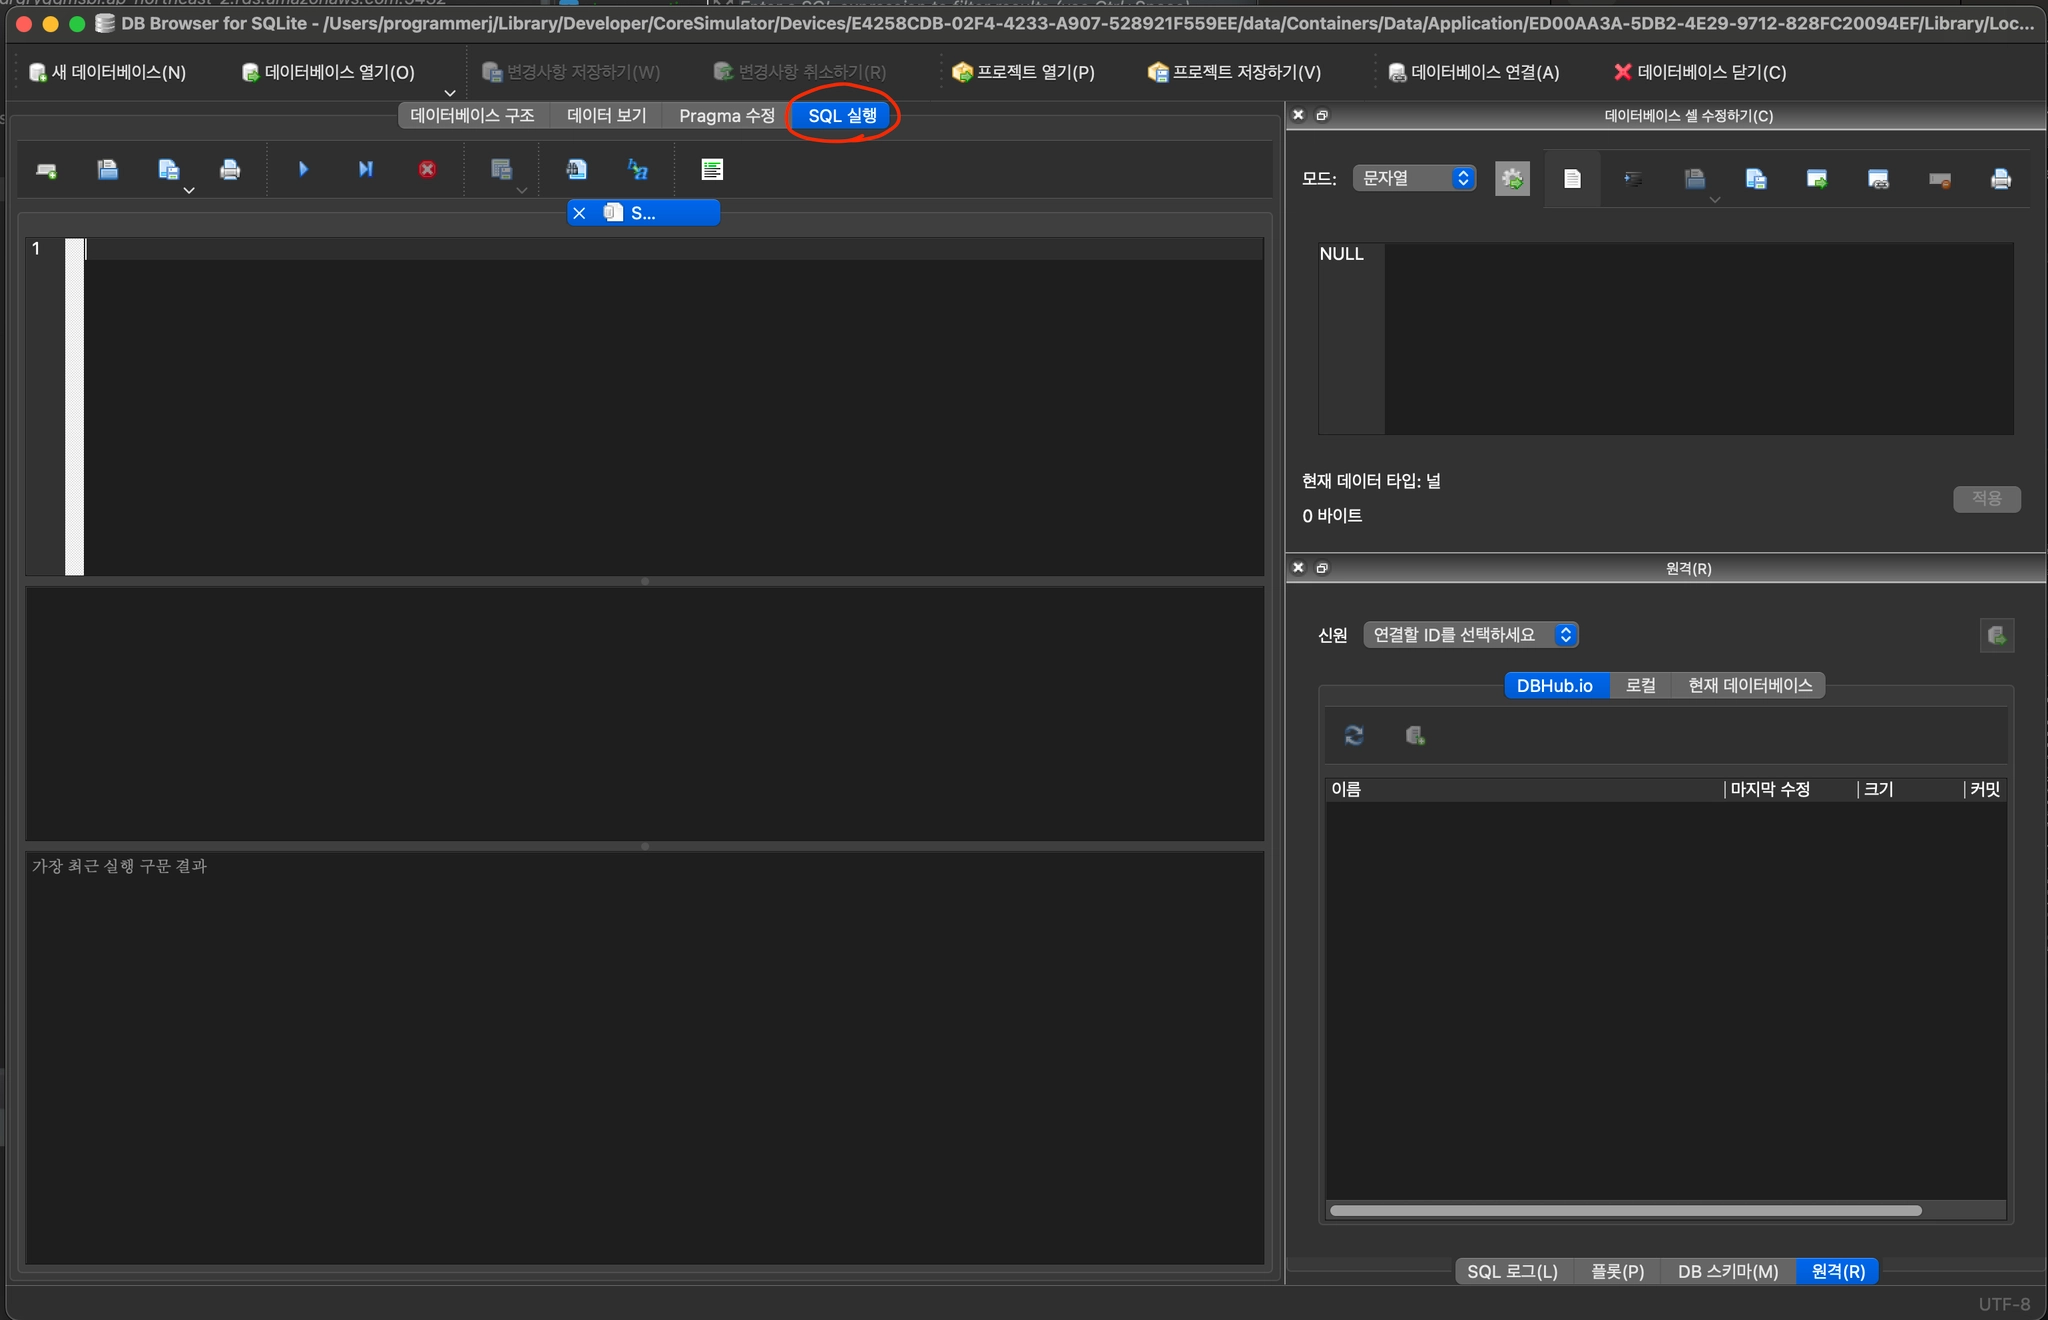This screenshot has width=2048, height=1320.
Task: Switch to the 데이터 보기 tab
Action: pos(606,116)
